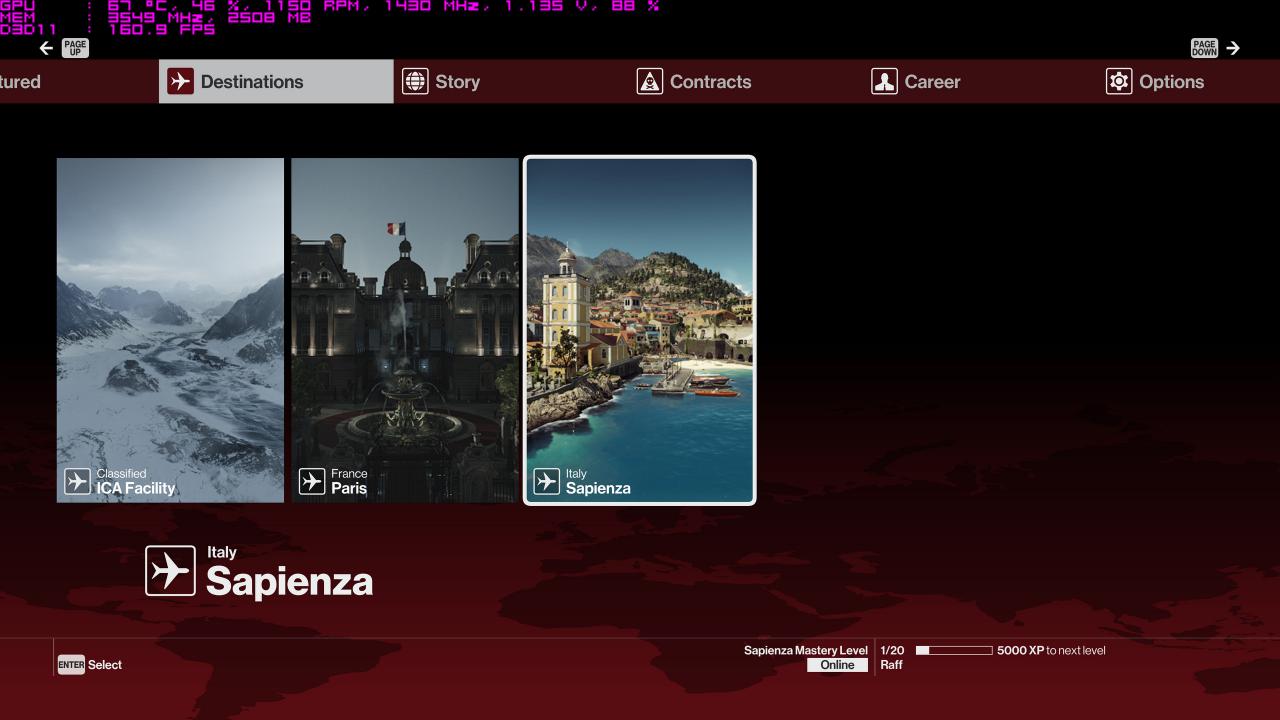The image size is (1280, 720).
Task: Select the Sapienza destination card
Action: pyautogui.click(x=640, y=330)
